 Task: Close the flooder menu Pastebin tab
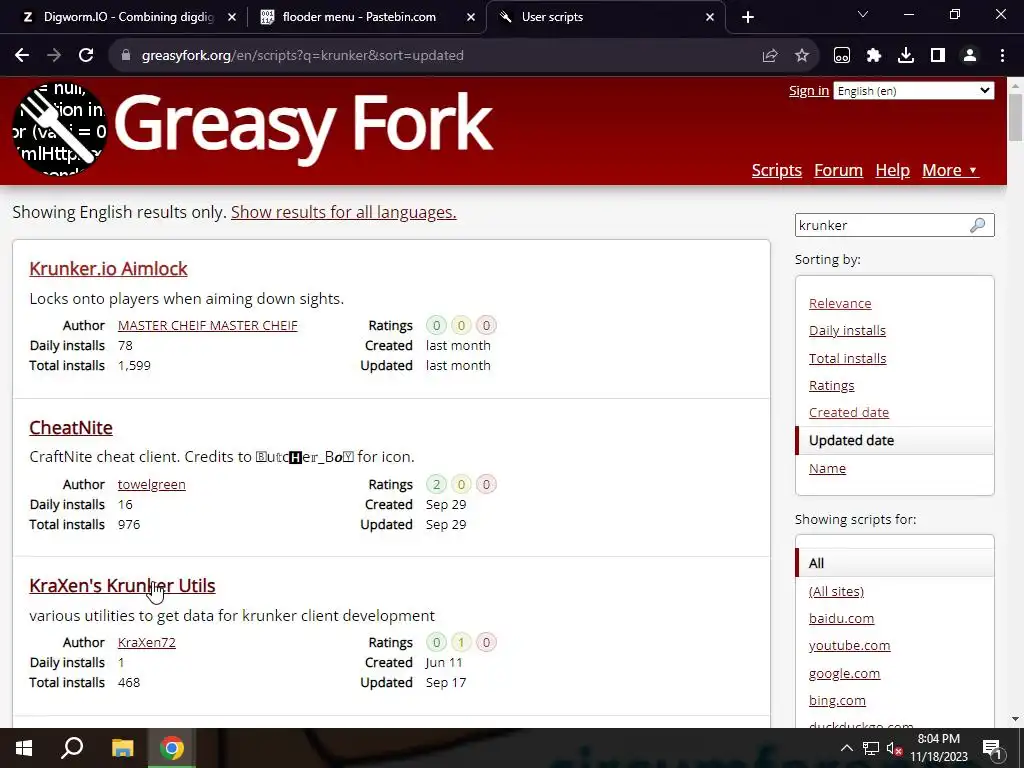471,17
